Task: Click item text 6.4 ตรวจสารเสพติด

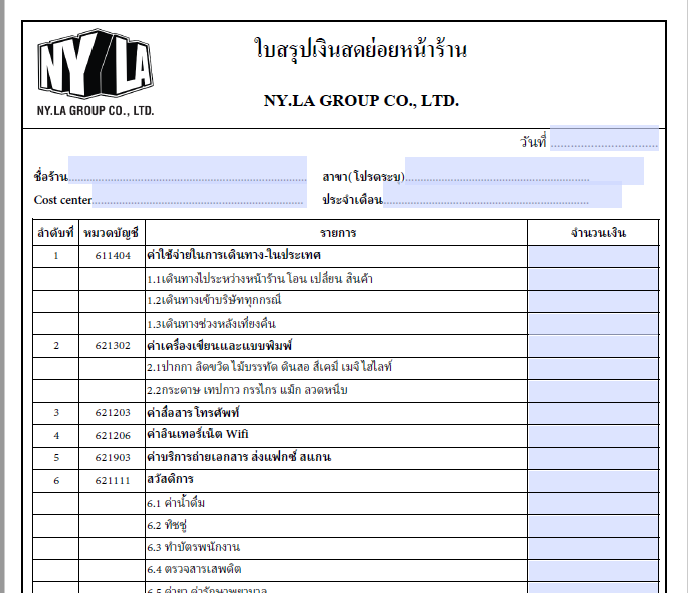Action: pos(194,569)
